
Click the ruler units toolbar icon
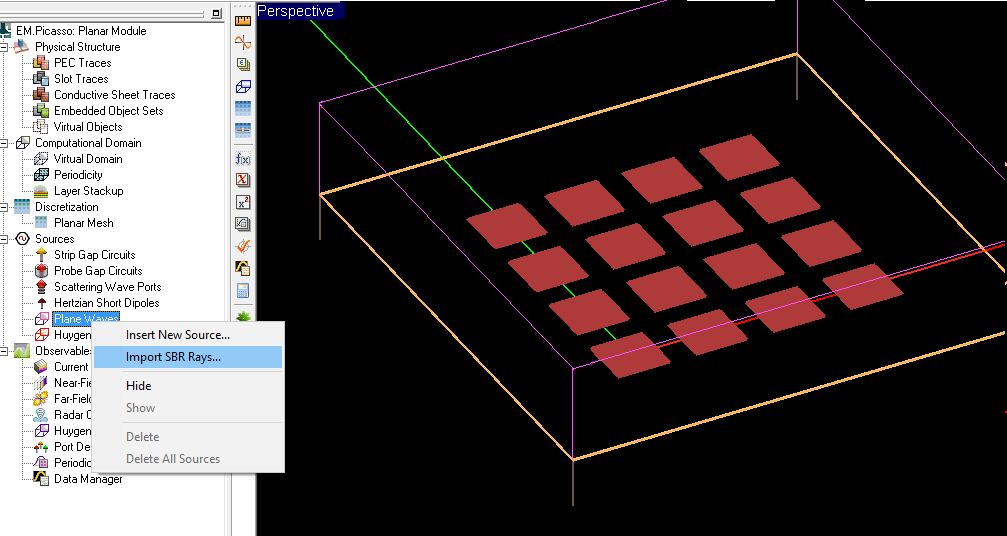pyautogui.click(x=242, y=19)
